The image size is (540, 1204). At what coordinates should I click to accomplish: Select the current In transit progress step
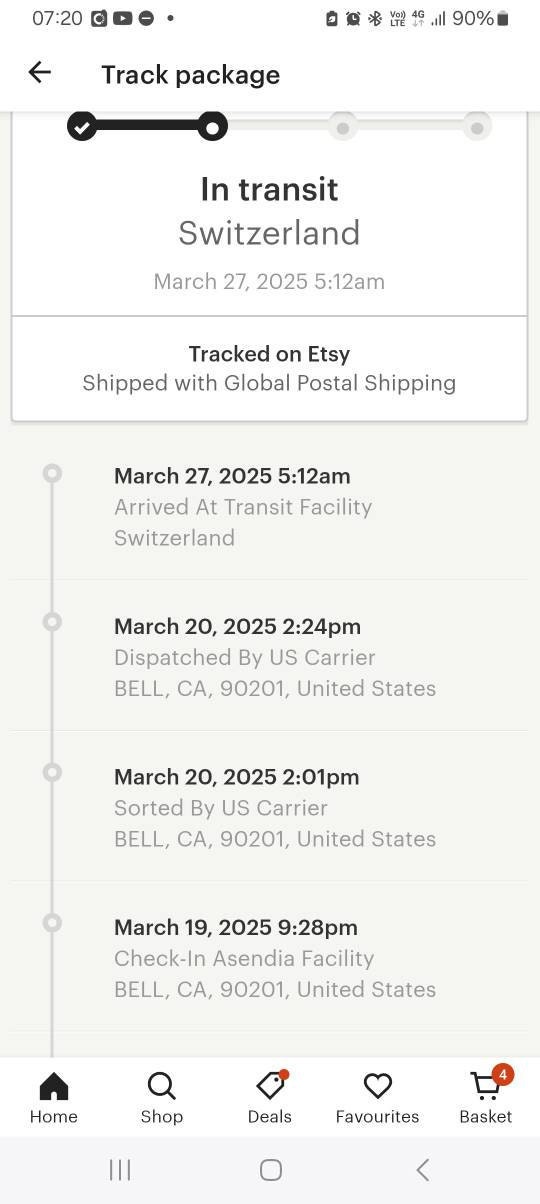pyautogui.click(x=210, y=127)
